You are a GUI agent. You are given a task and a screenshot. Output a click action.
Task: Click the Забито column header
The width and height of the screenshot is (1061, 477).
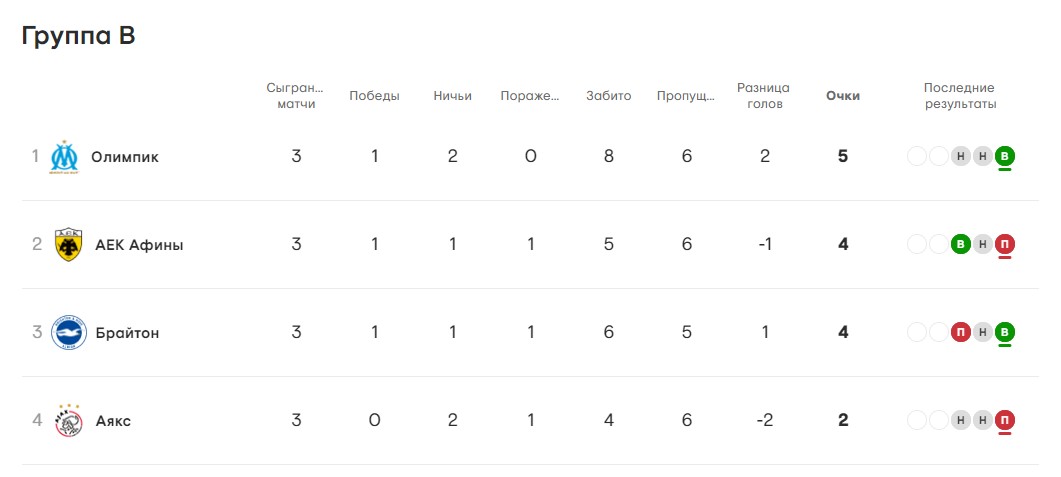tap(608, 96)
